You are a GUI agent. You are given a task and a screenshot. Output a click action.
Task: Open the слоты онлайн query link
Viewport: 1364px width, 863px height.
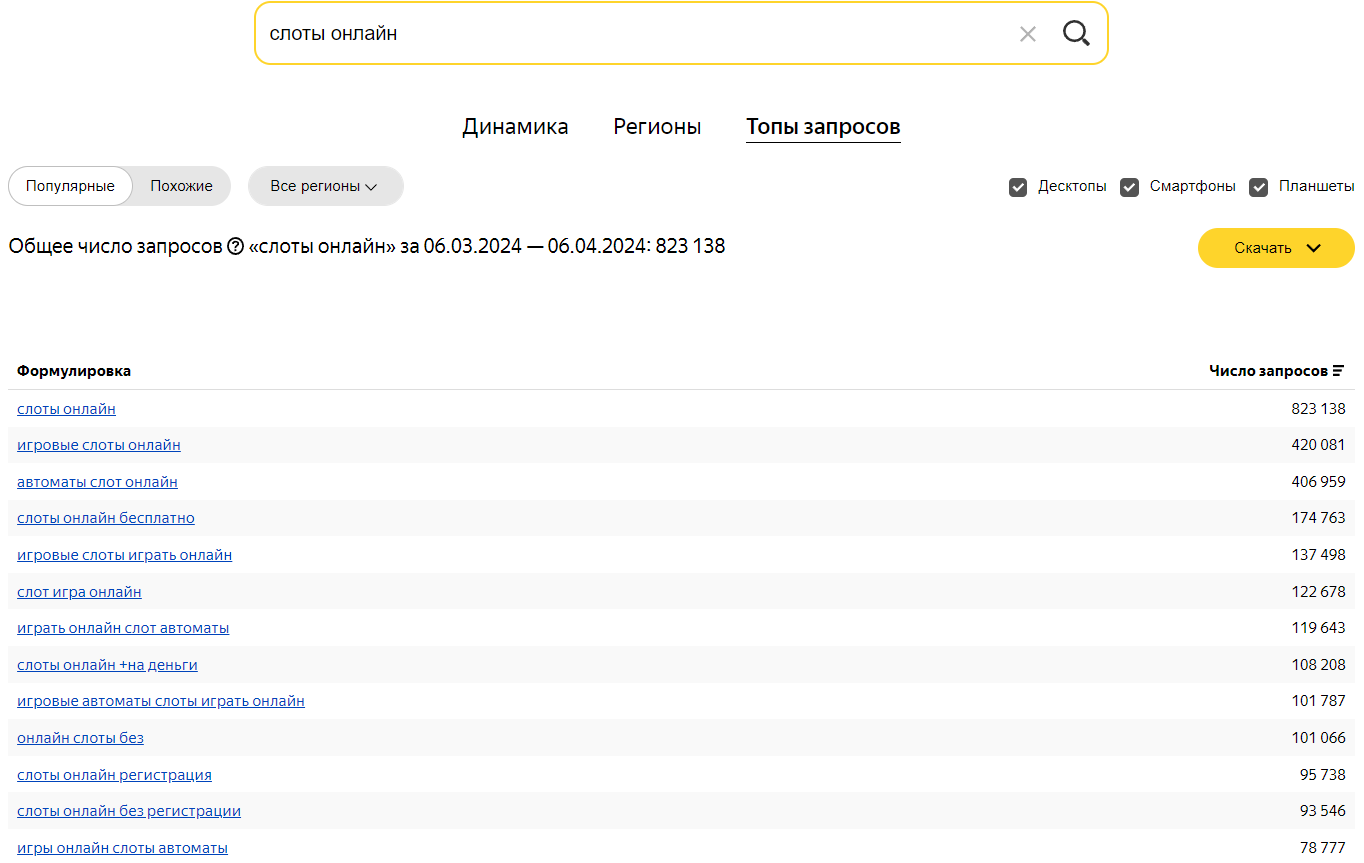(66, 408)
